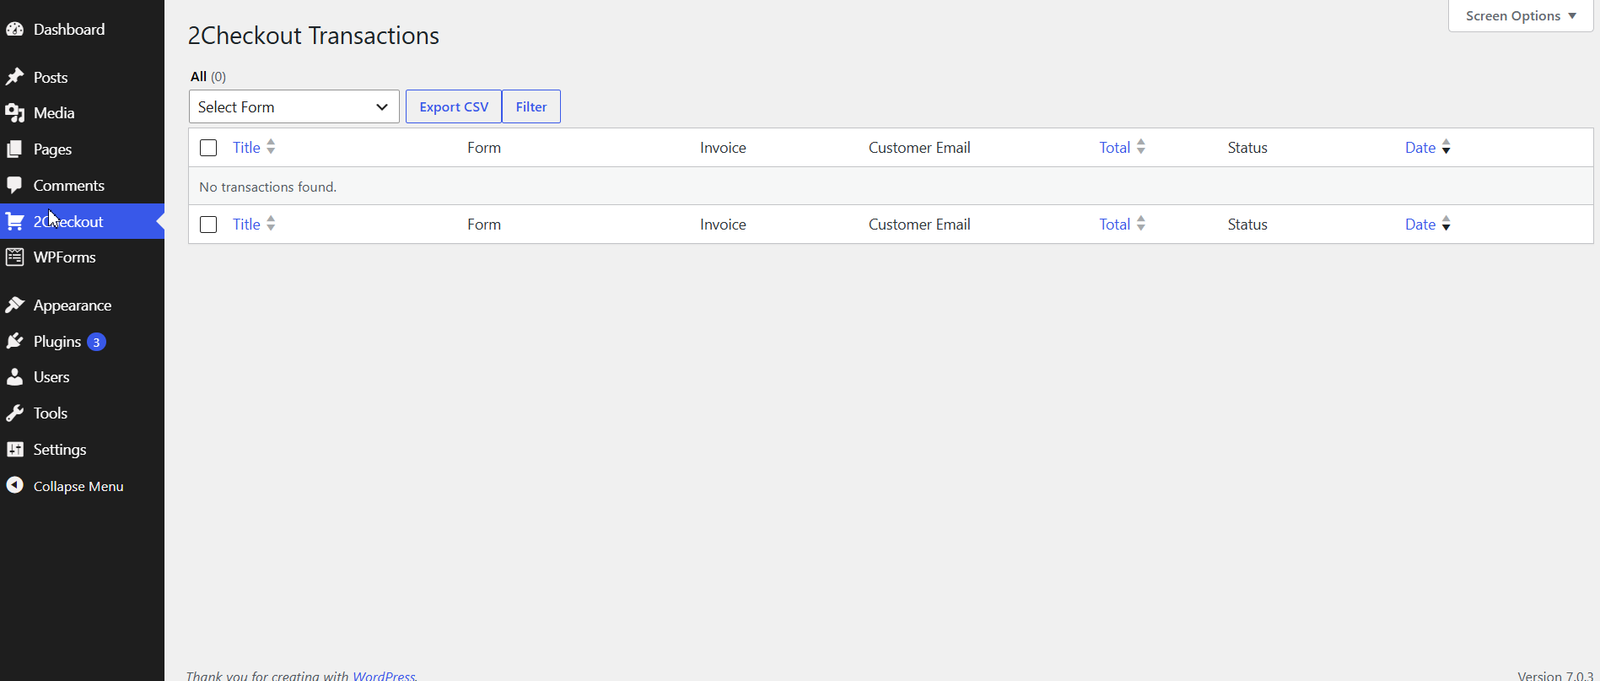The width and height of the screenshot is (1600, 681).
Task: Click the Filter button
Action: click(x=531, y=107)
